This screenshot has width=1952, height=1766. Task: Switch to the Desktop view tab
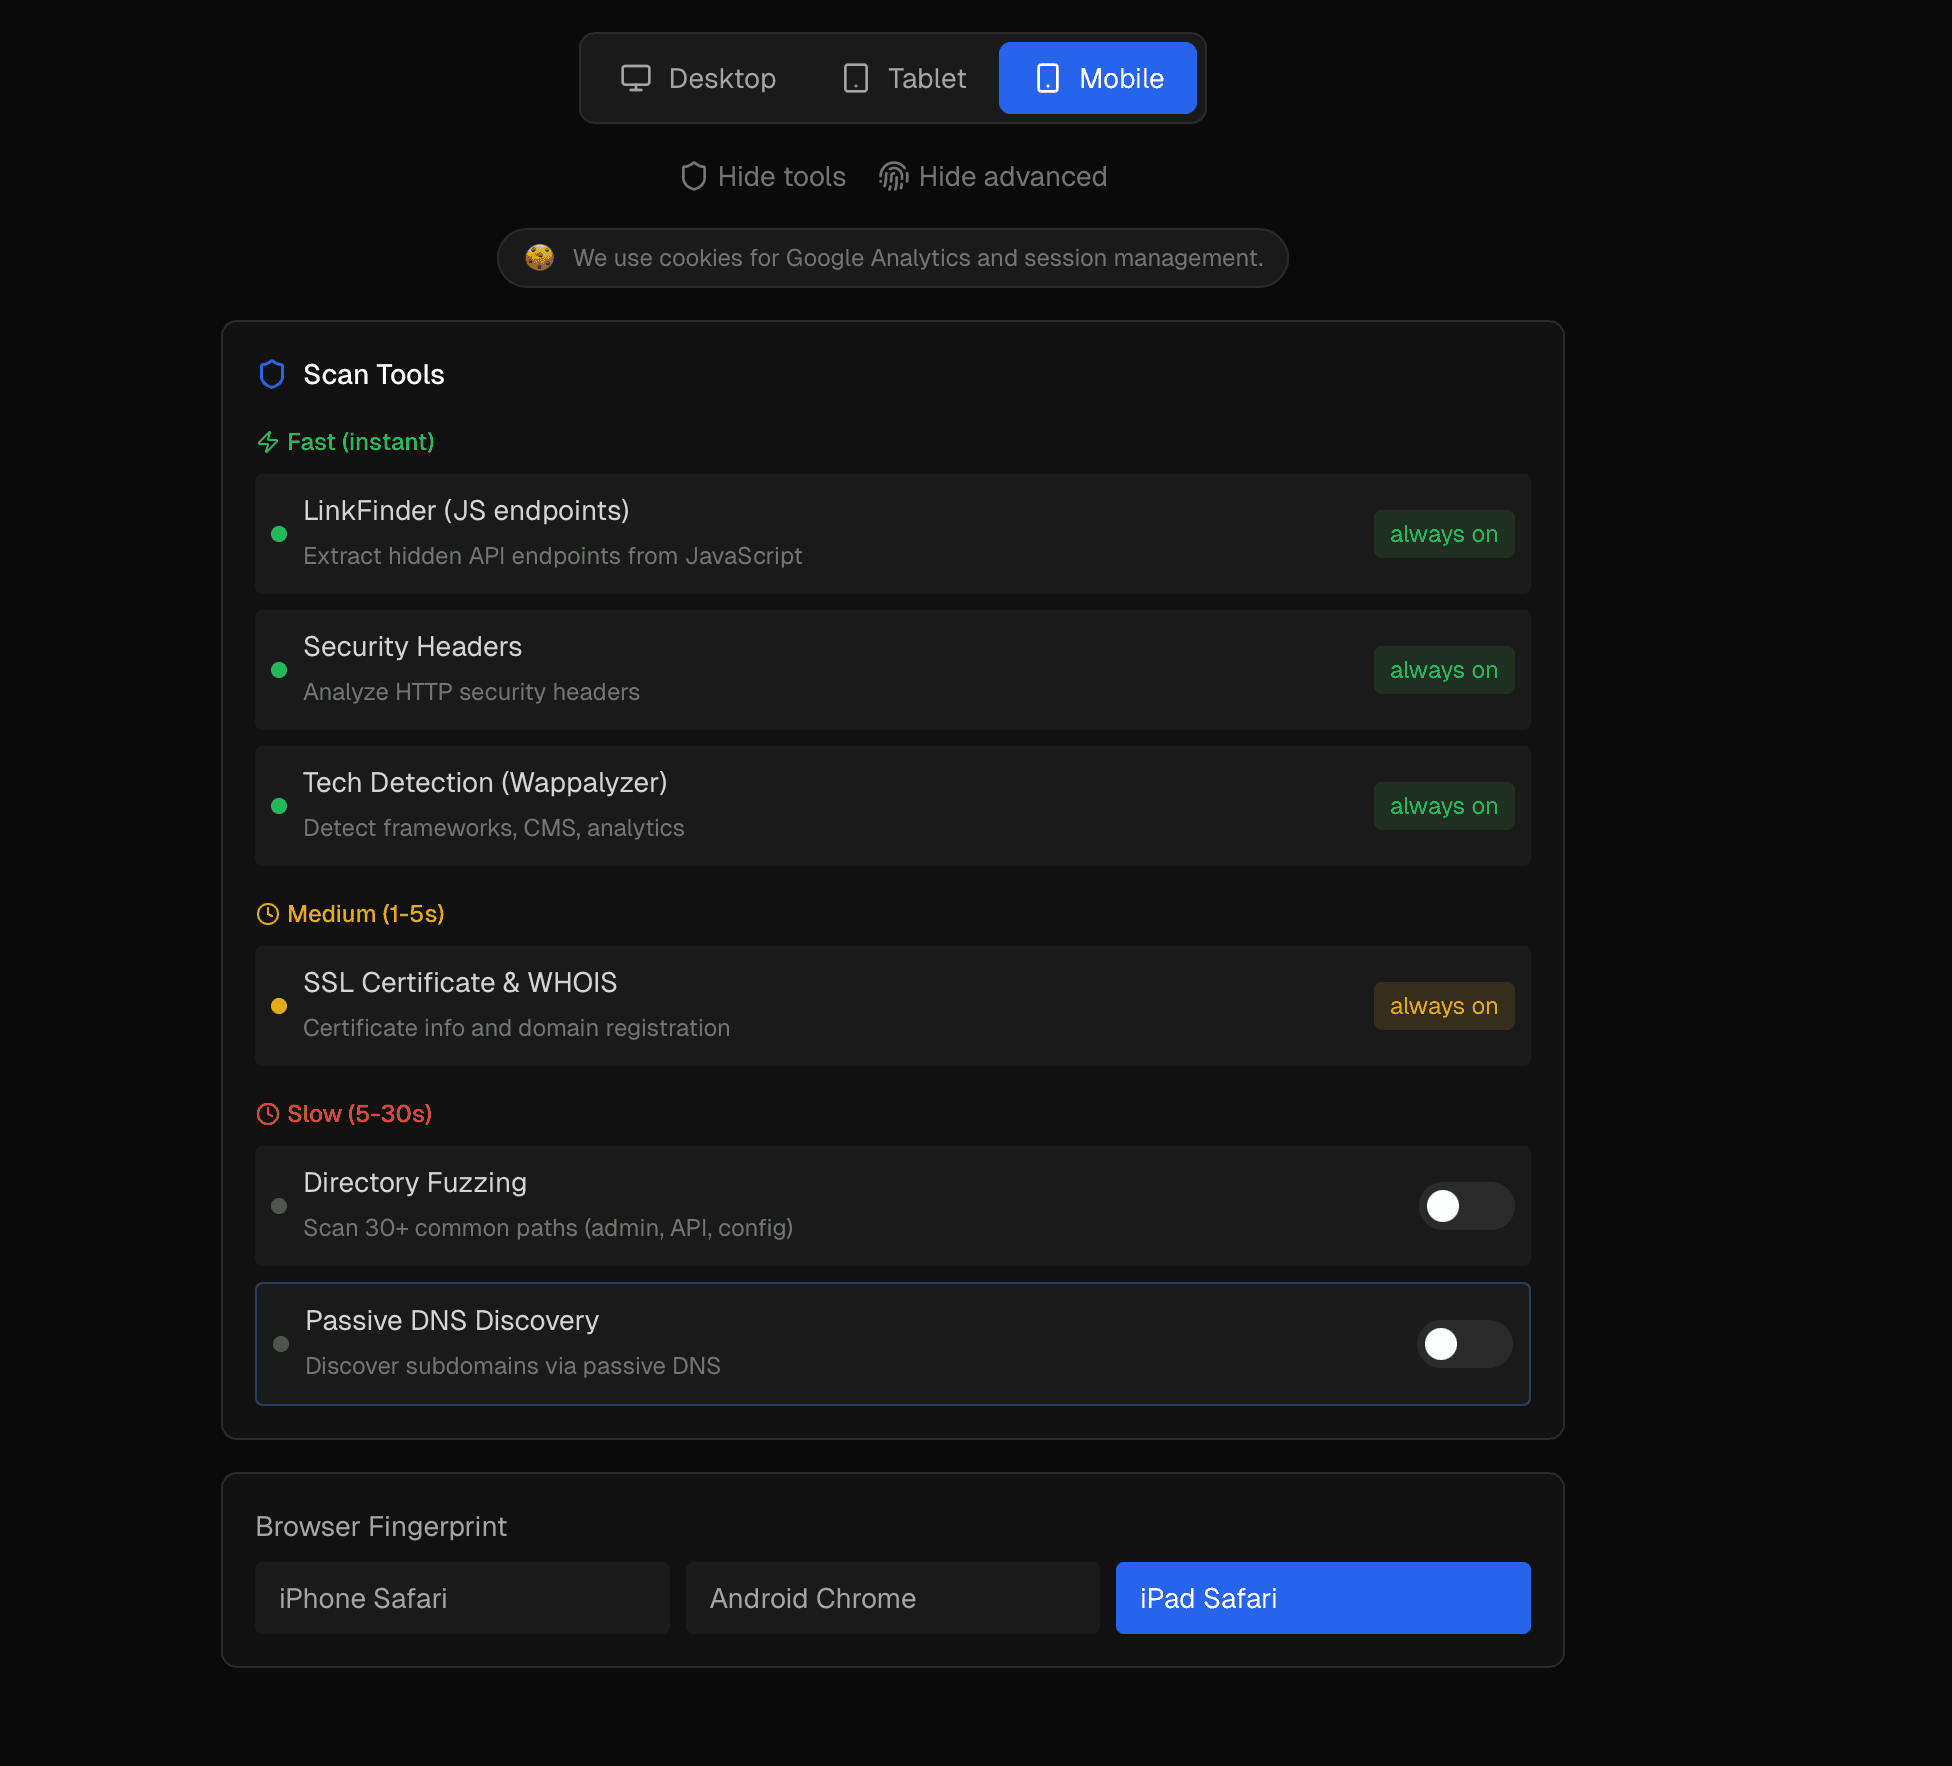point(699,78)
